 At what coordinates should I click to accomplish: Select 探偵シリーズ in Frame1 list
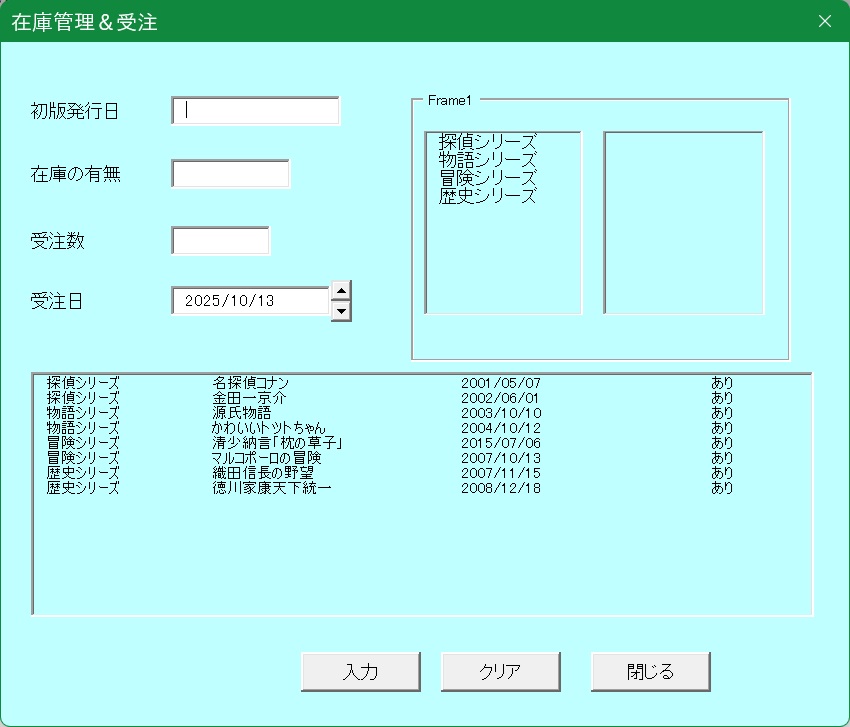point(488,142)
